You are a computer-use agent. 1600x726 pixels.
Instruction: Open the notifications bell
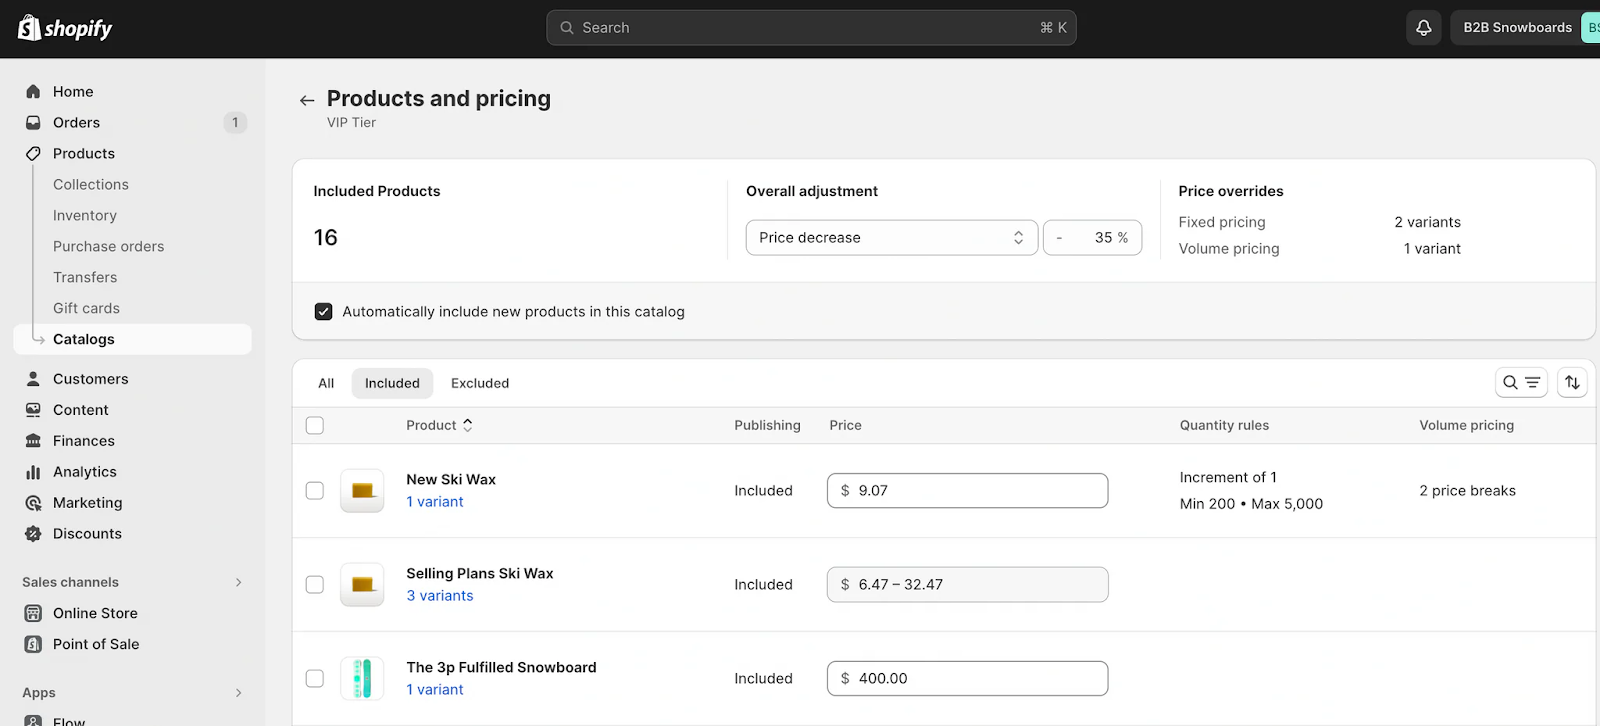(1424, 28)
